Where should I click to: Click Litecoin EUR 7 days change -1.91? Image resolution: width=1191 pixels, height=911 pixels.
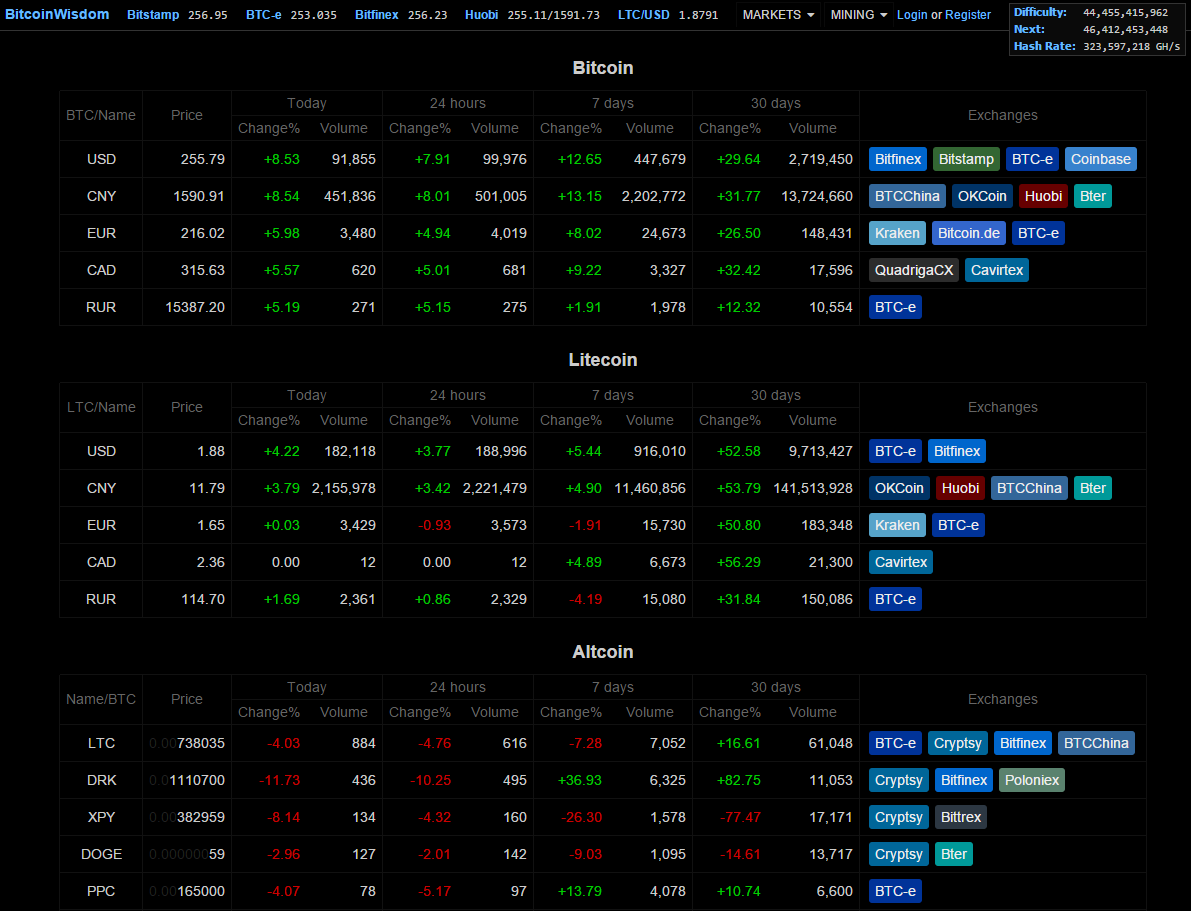pyautogui.click(x=585, y=525)
